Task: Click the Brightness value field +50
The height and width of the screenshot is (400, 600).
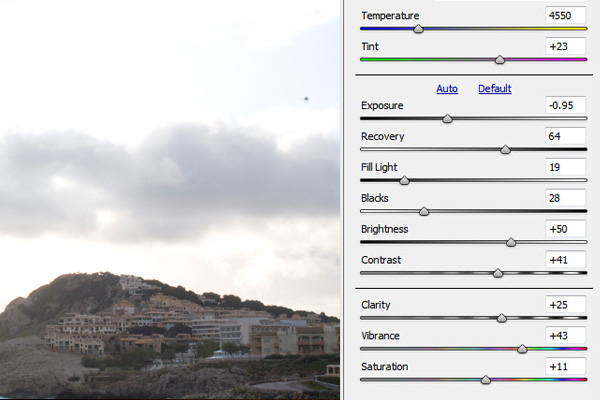Action: 565,229
